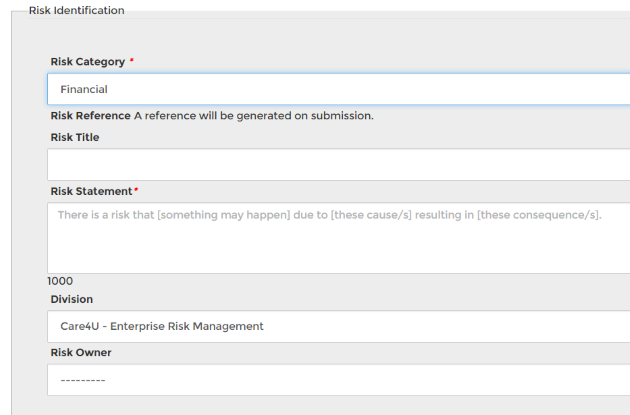Screen dimensions: 630x415
Task: Click the dashed placeholder in Risk Owner
Action: 83,380
